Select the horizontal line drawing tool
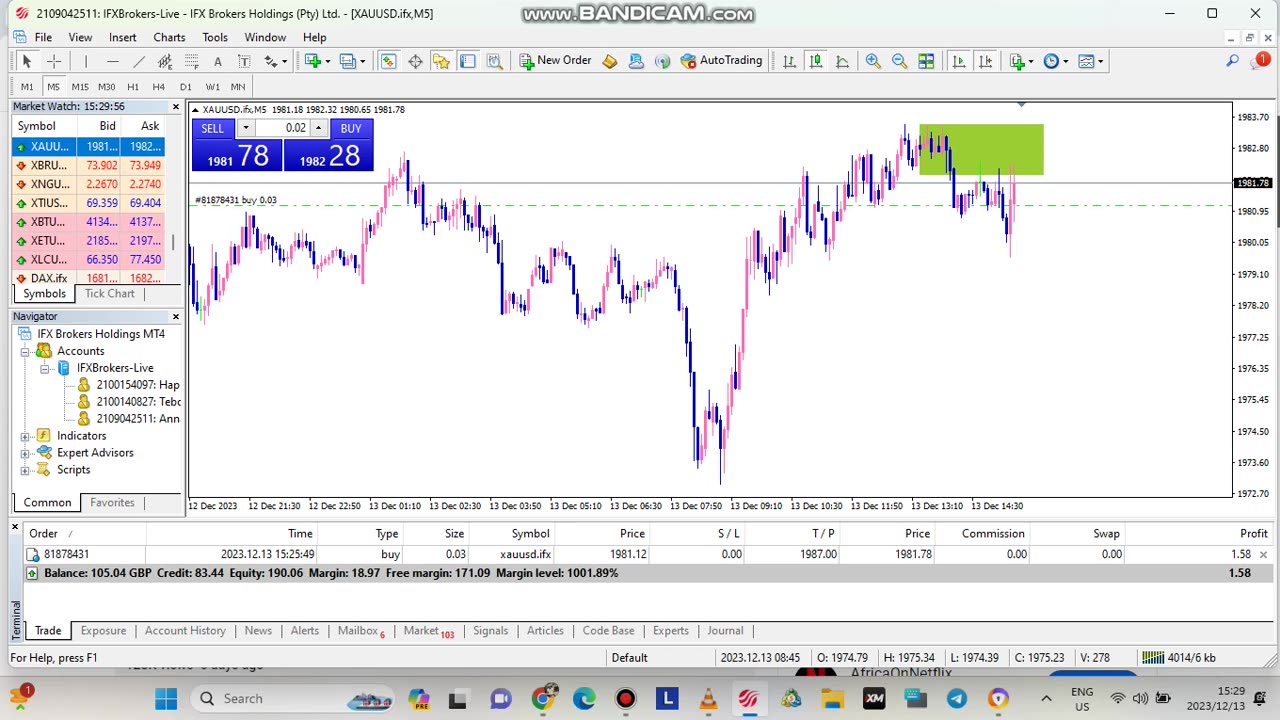The width and height of the screenshot is (1280, 720). (113, 61)
